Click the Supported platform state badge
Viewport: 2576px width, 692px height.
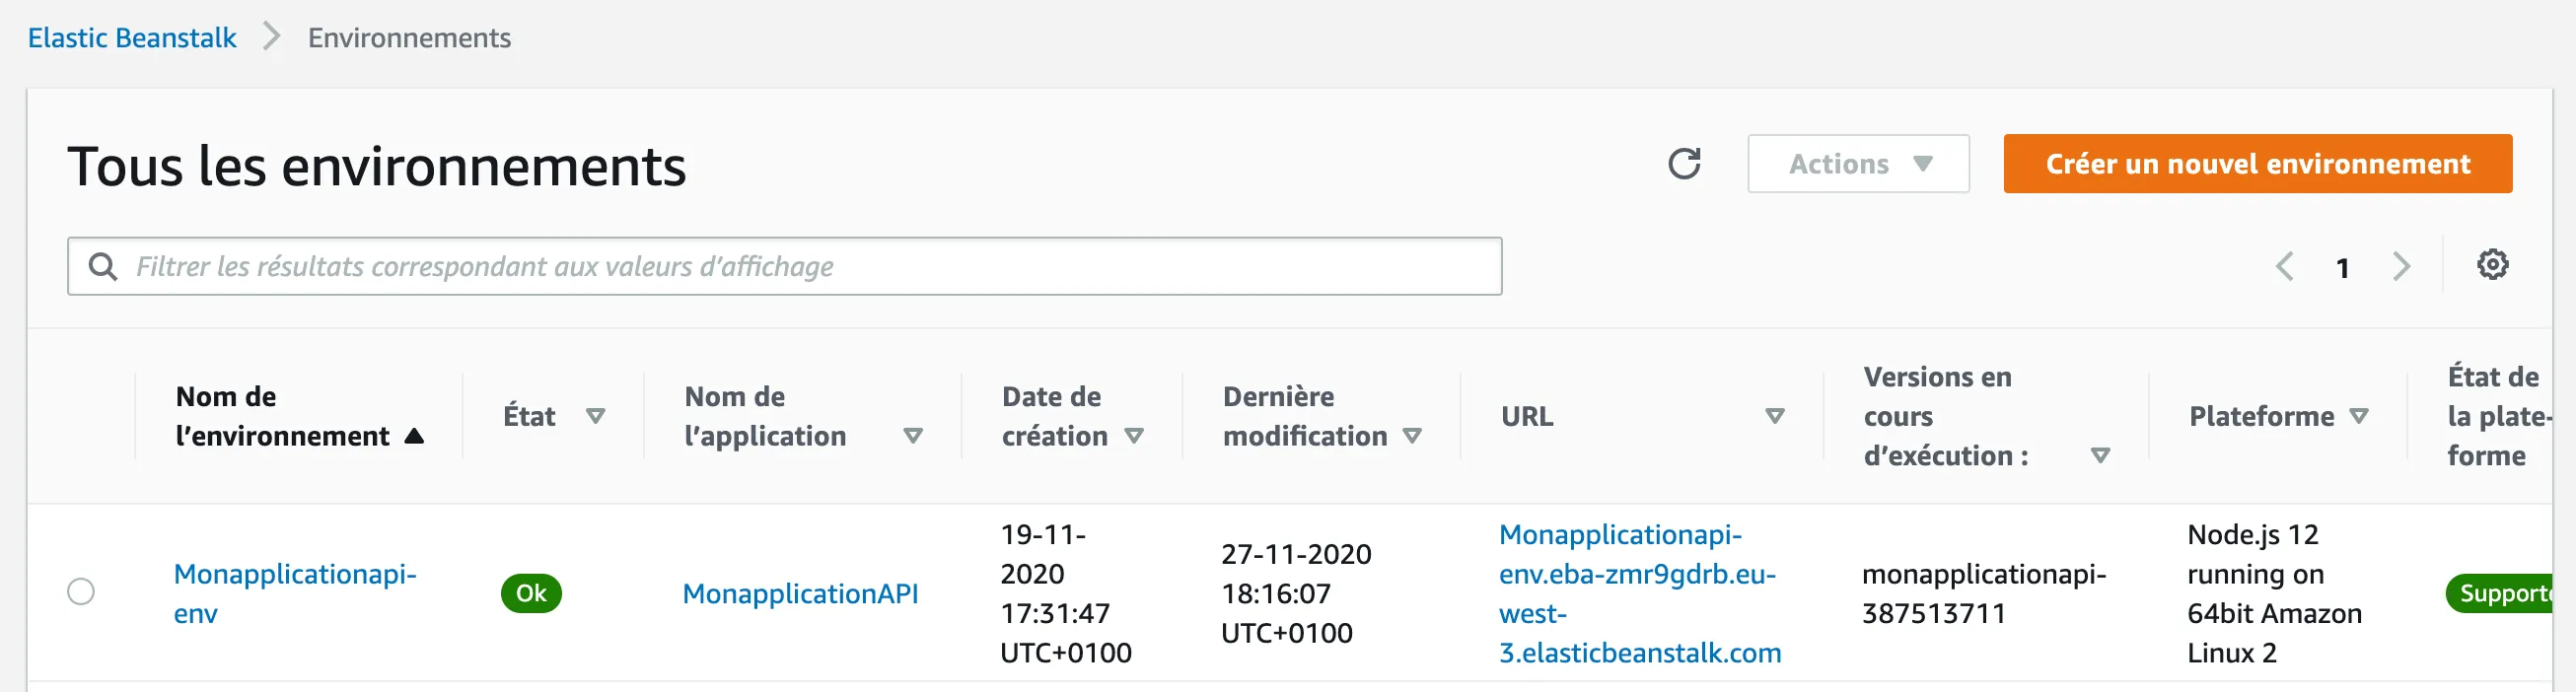point(2500,593)
